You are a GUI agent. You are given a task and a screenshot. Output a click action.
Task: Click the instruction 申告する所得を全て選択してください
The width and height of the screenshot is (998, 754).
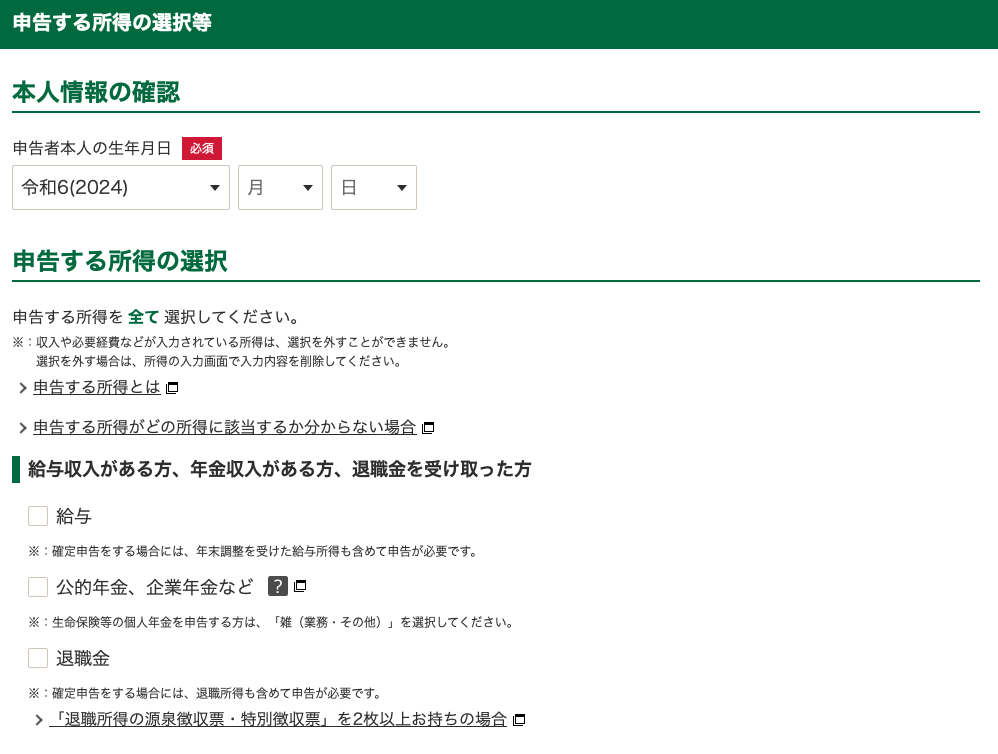157,317
